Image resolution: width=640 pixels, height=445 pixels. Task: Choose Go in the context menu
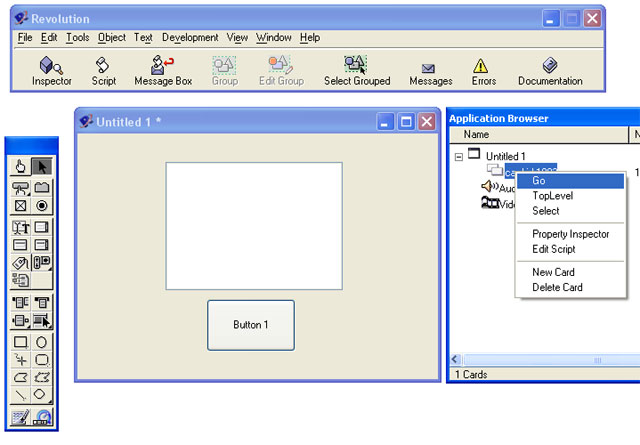[570, 180]
